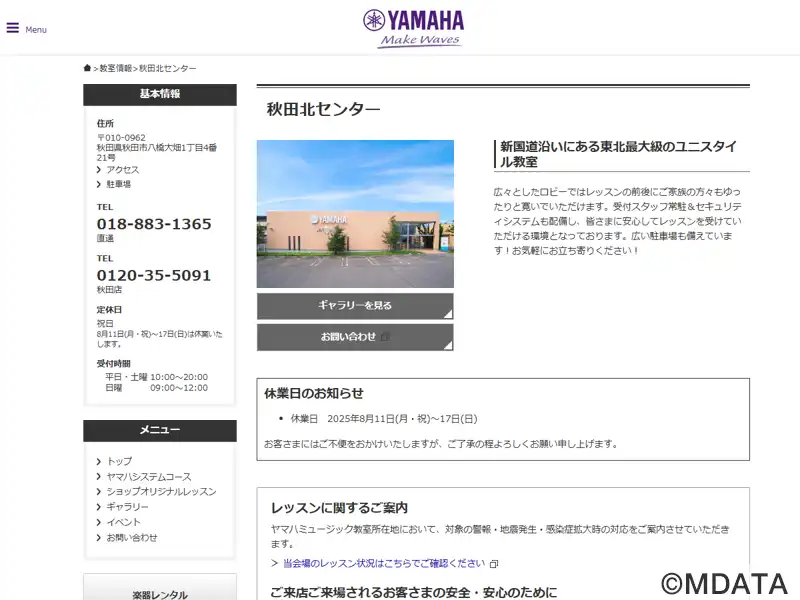Select お問い合わせ in the sidebar menu
The height and width of the screenshot is (600, 800).
(132, 537)
